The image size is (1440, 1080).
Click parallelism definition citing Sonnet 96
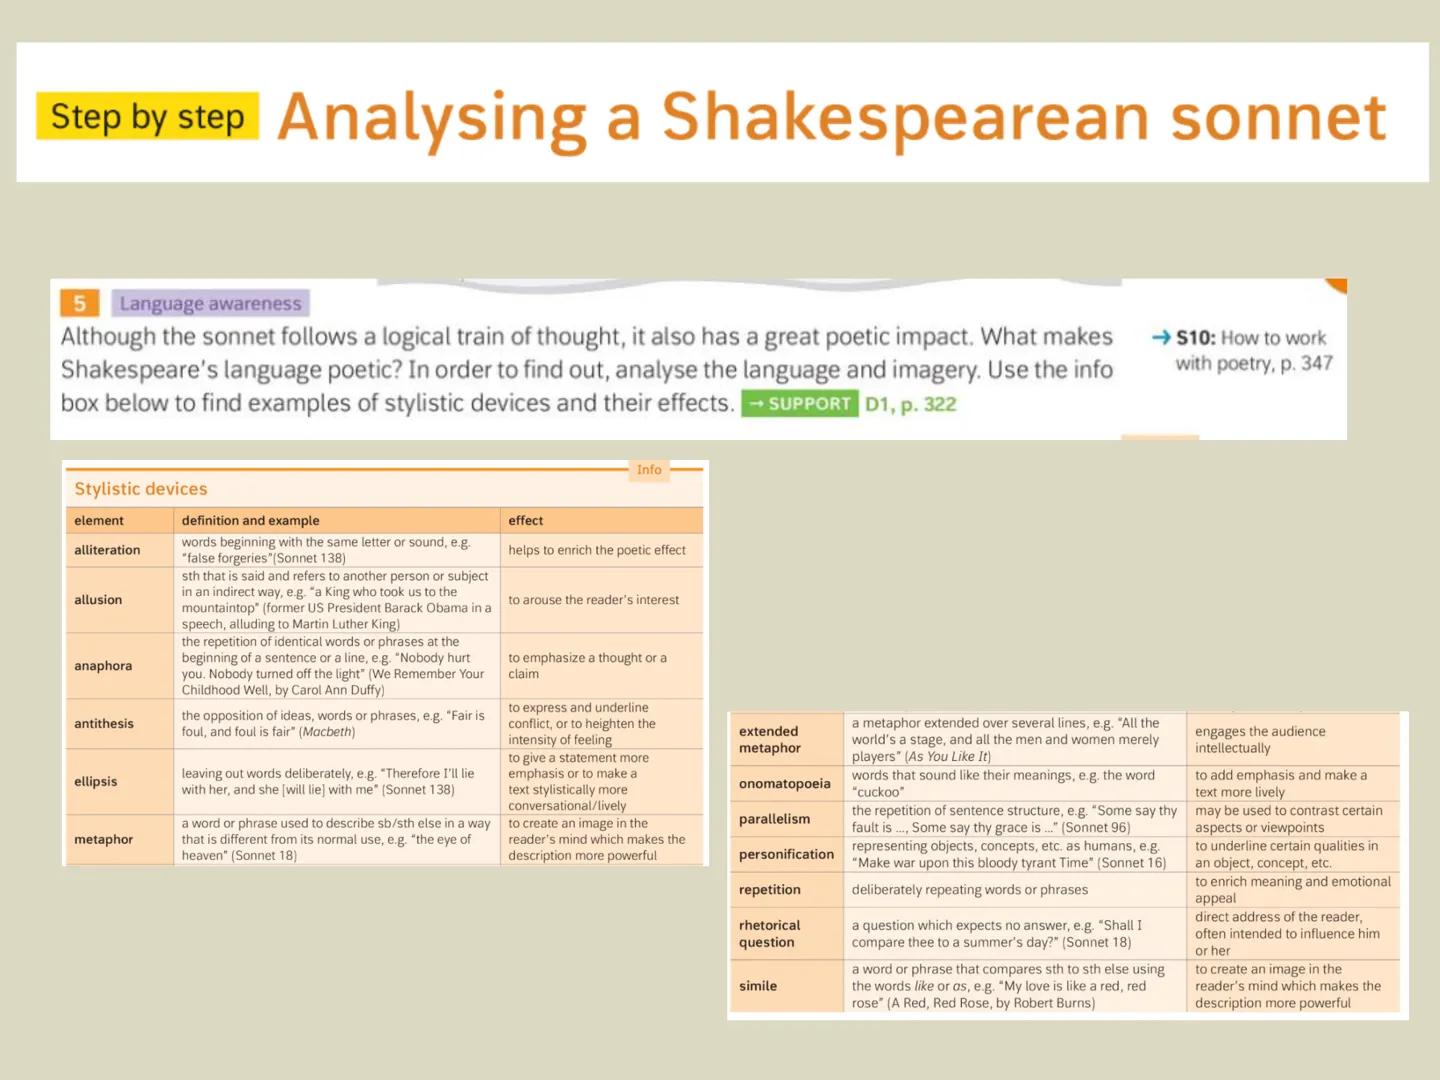click(1015, 819)
